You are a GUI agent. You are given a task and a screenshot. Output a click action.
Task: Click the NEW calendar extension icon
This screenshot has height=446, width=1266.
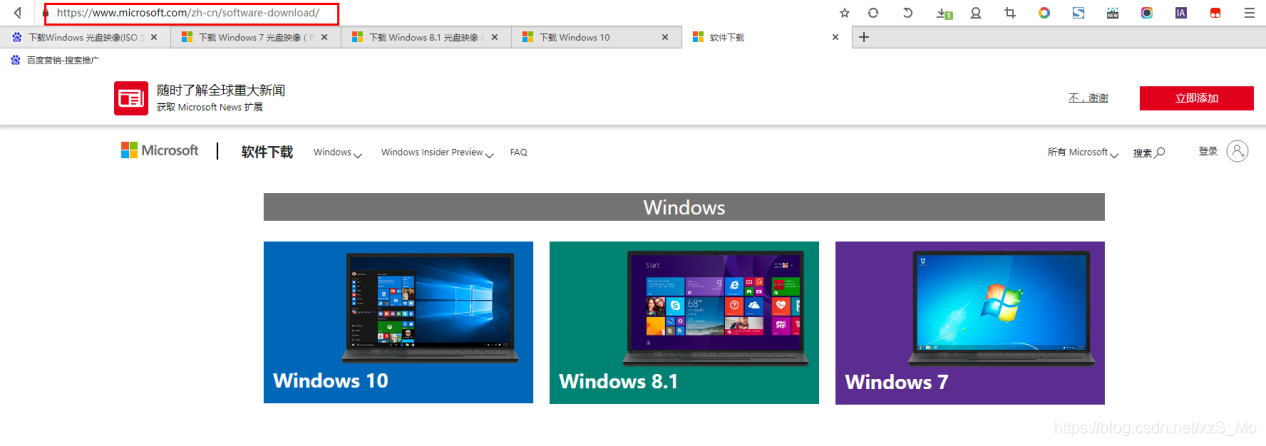pyautogui.click(x=1112, y=13)
